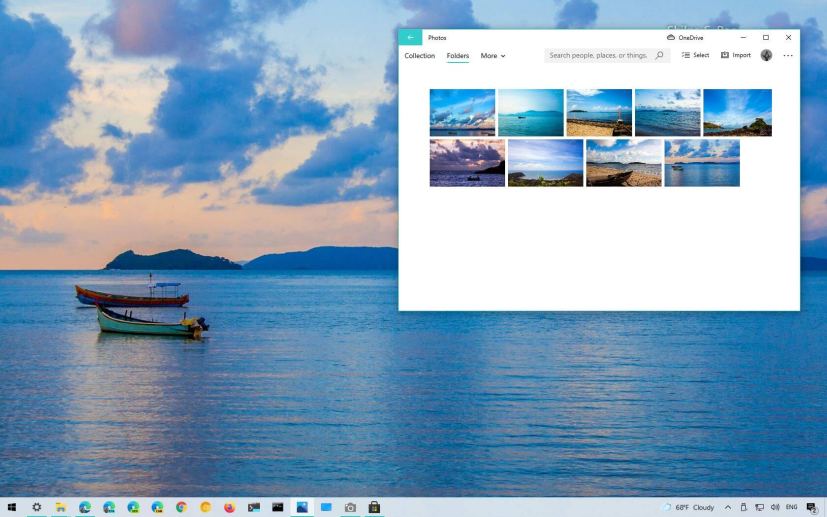Click the search magnifier icon

click(659, 56)
